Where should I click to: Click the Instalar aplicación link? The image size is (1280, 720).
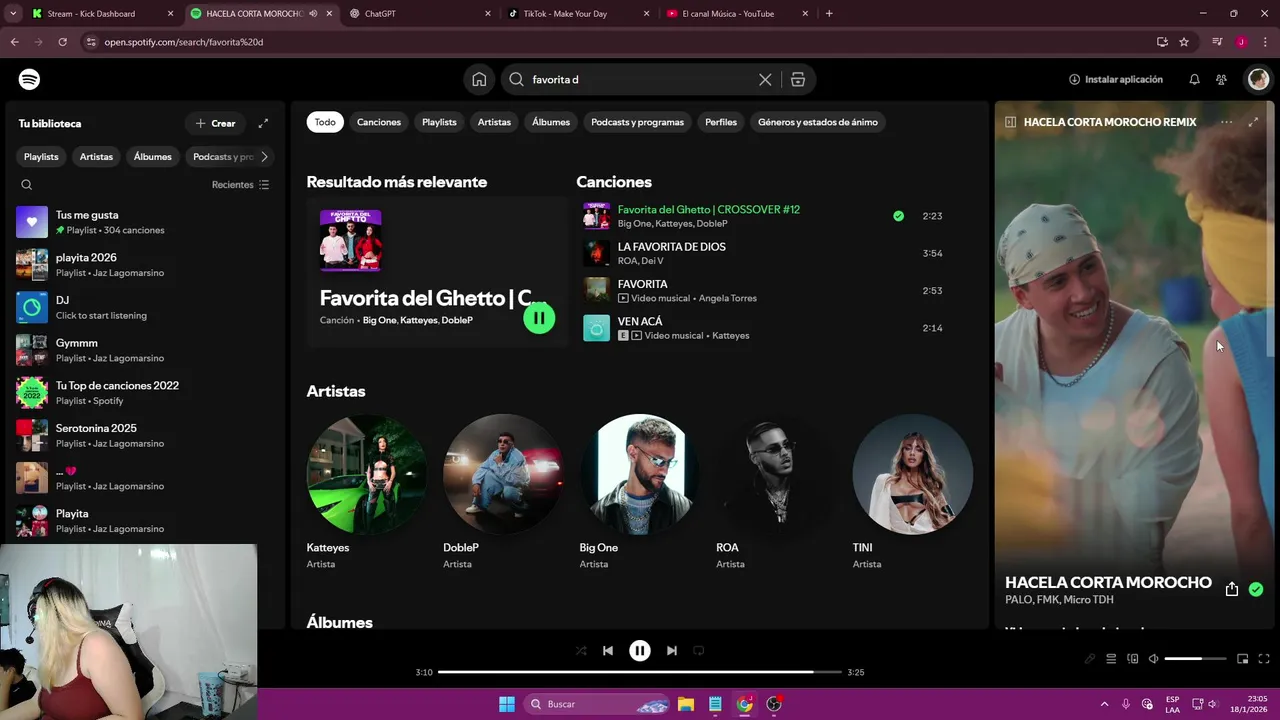pos(1116,79)
